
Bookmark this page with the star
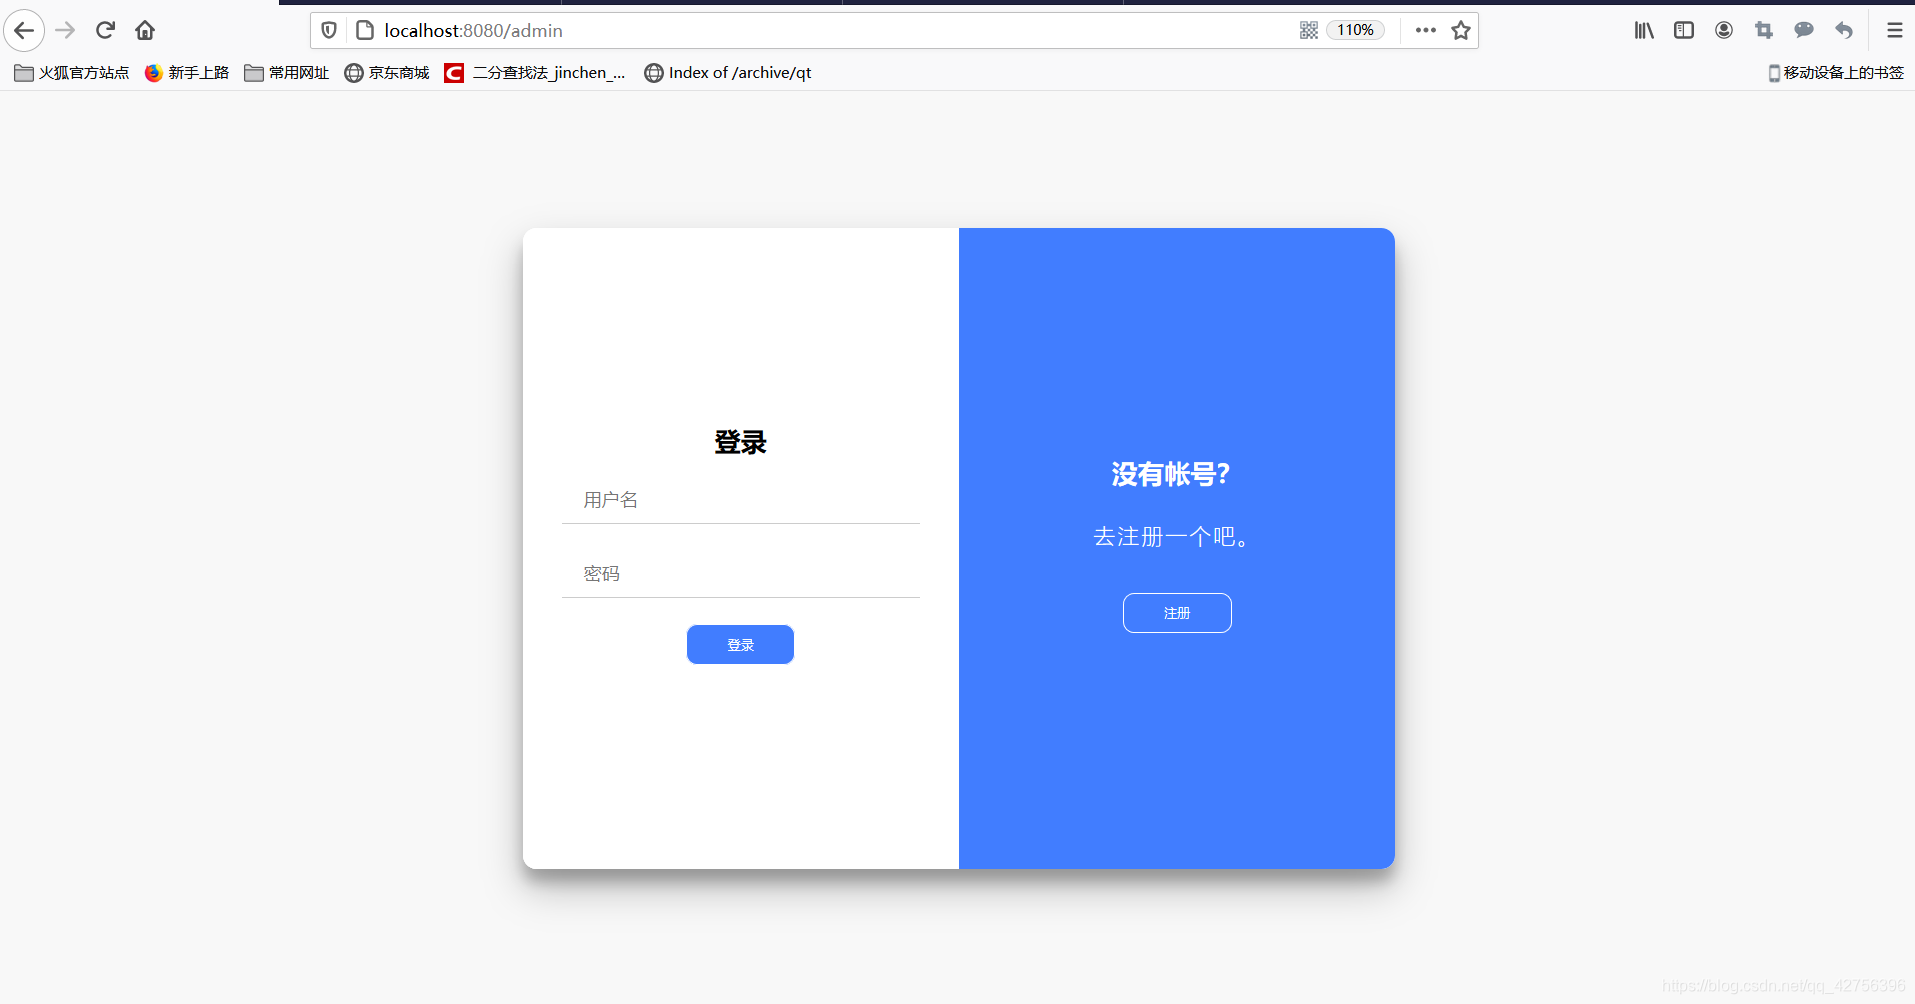click(1461, 30)
